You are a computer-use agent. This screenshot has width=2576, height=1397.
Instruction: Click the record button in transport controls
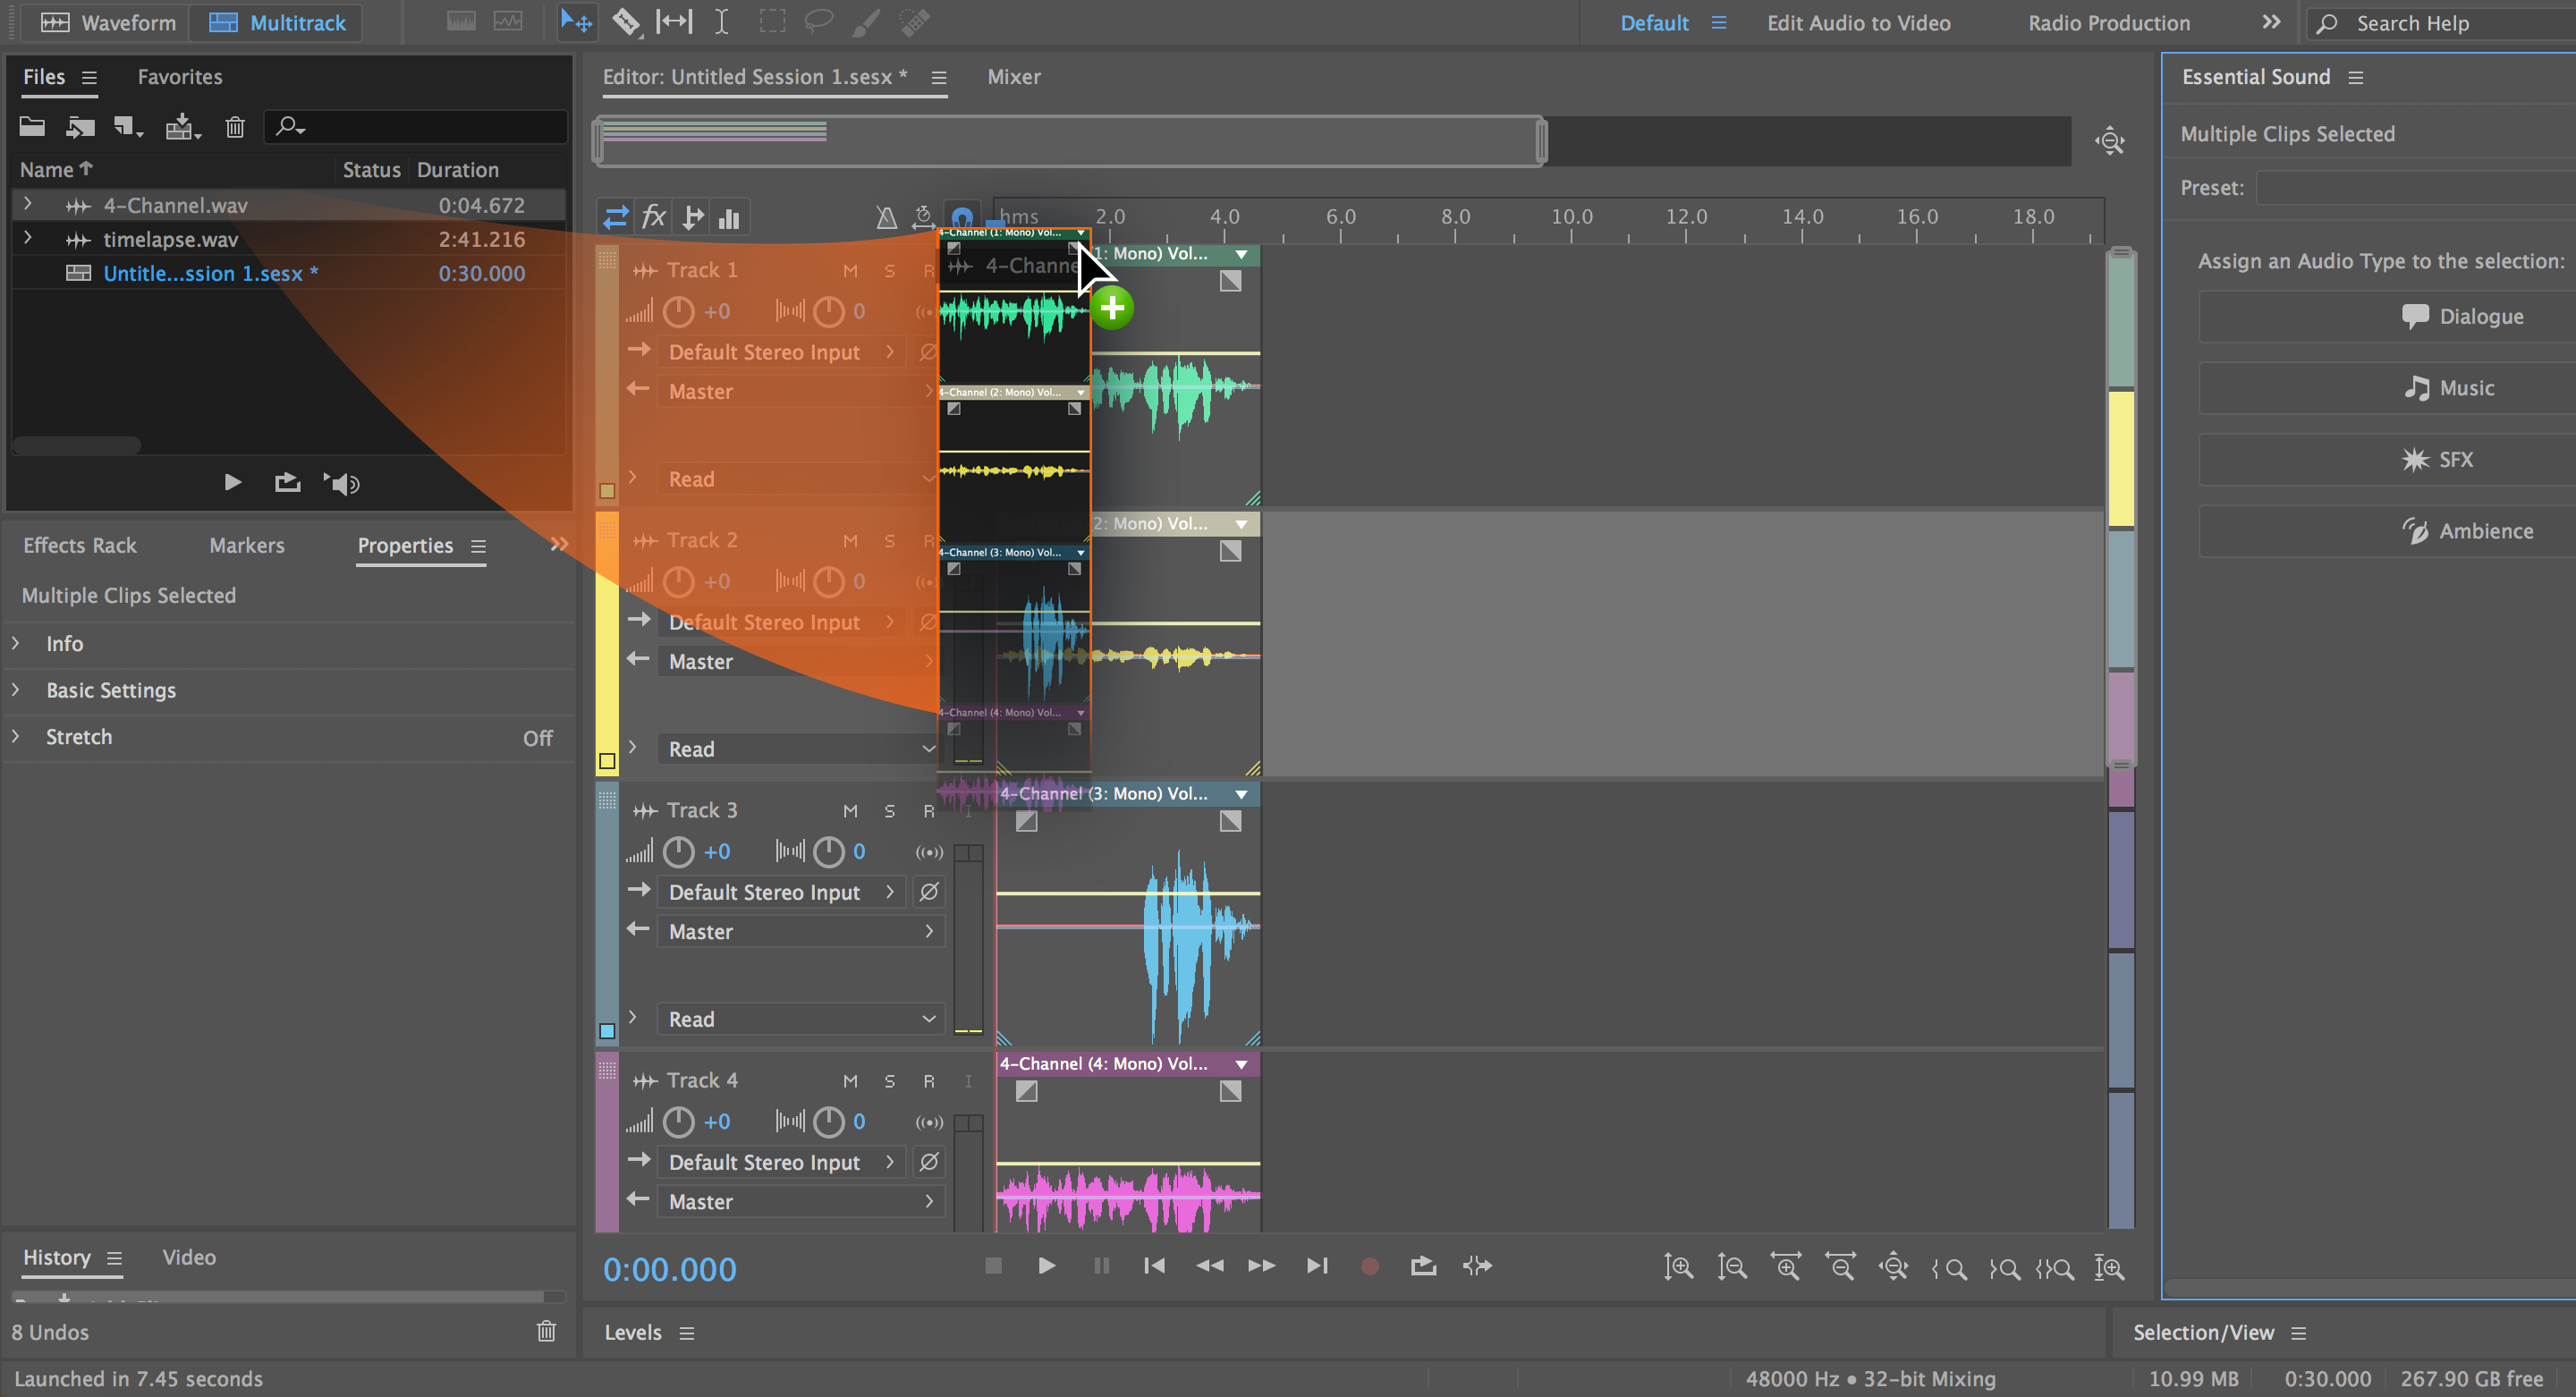(1369, 1265)
